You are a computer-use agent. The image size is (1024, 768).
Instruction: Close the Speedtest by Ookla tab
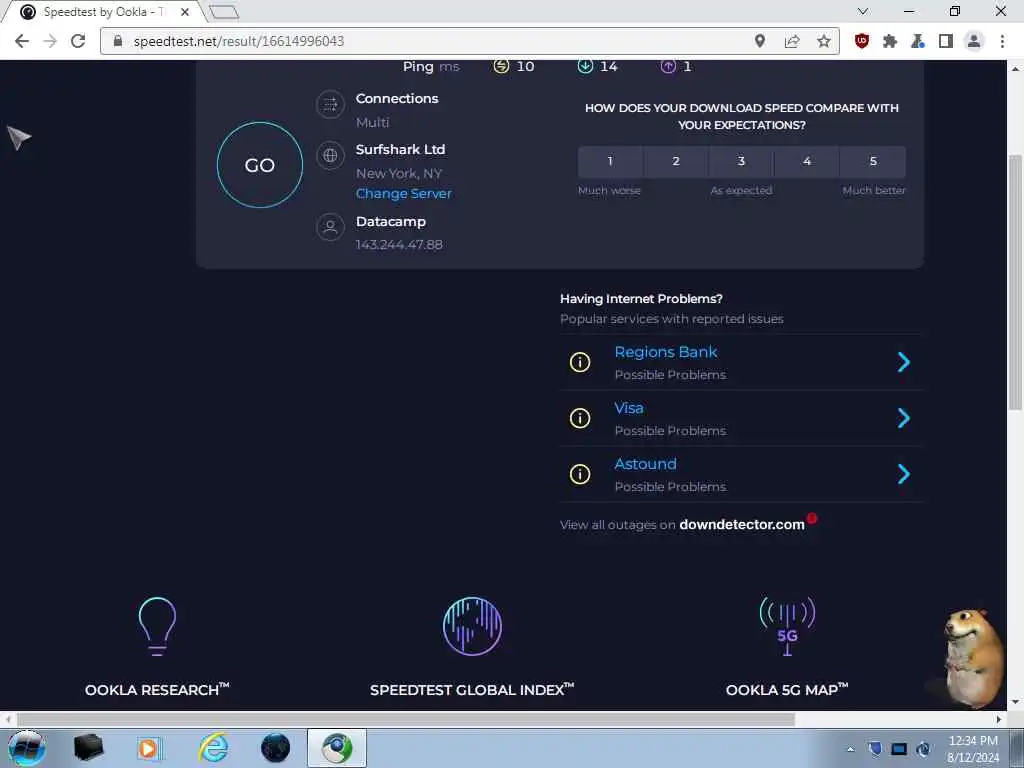pyautogui.click(x=185, y=12)
